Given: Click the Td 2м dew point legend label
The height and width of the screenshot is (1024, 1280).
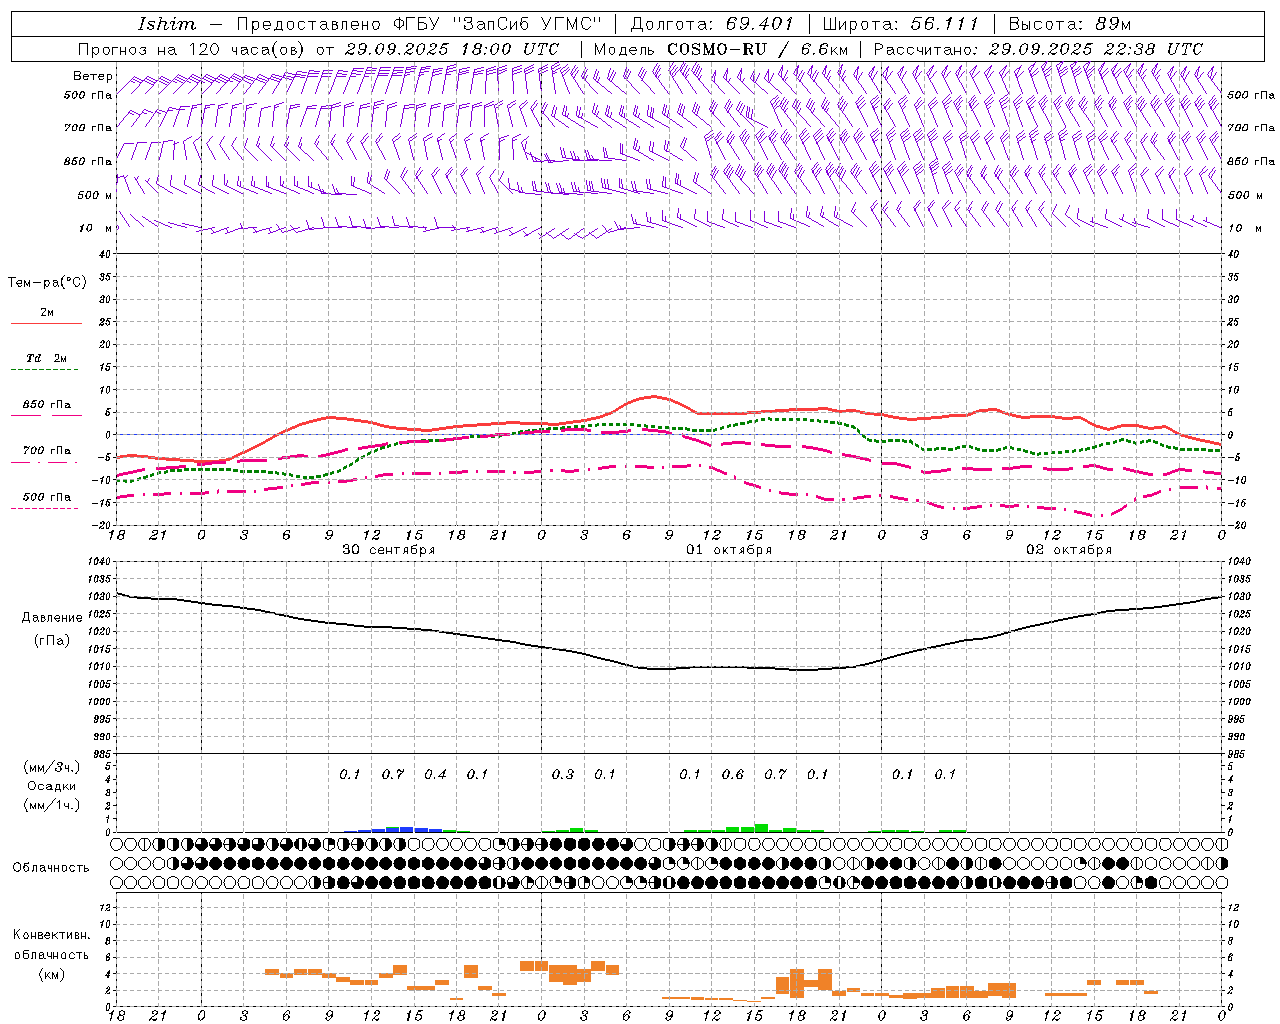Looking at the screenshot, I should tap(46, 358).
